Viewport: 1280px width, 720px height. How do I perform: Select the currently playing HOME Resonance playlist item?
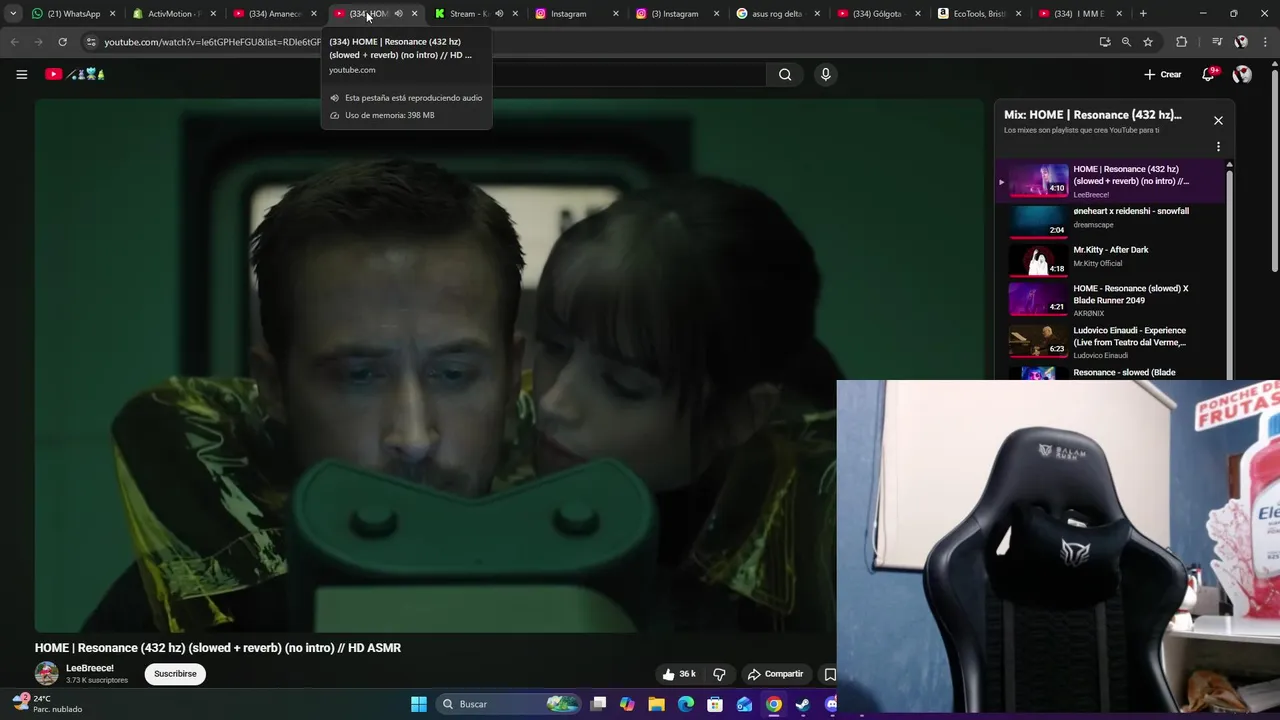coord(1110,181)
